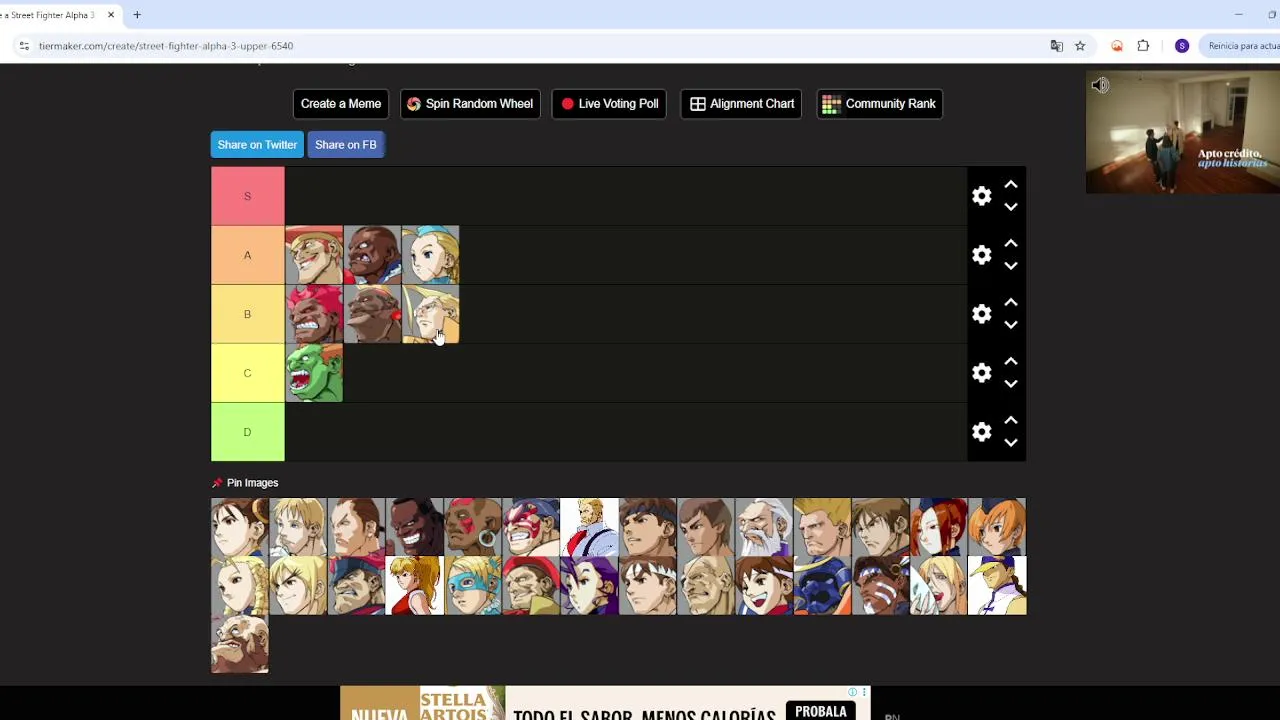Viewport: 1280px width, 720px height.
Task: Open settings gear for the B tier row
Action: pyautogui.click(x=981, y=314)
